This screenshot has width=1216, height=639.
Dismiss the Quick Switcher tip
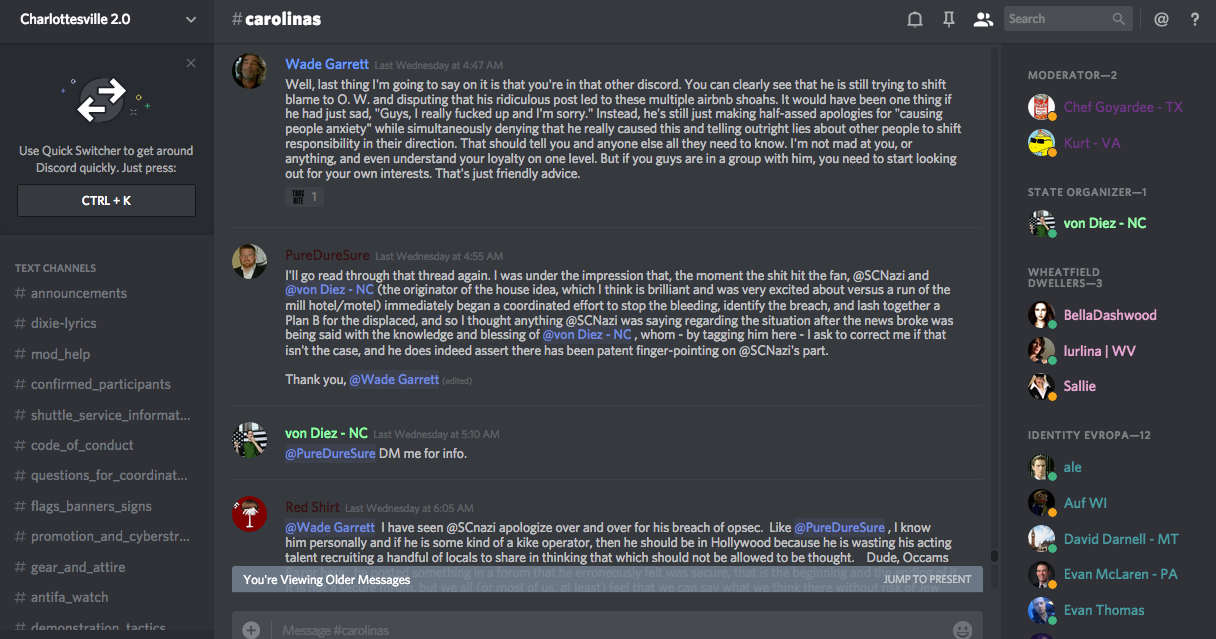coord(191,63)
